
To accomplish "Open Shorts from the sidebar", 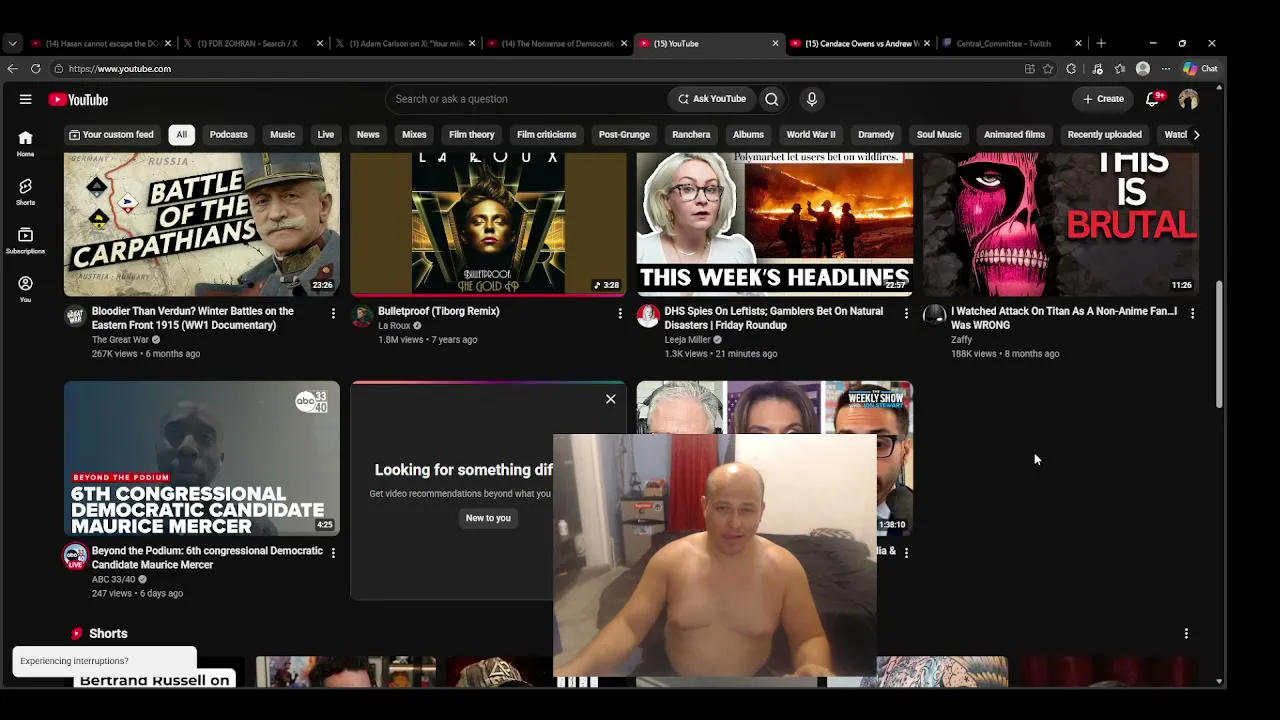I will click(x=25, y=192).
